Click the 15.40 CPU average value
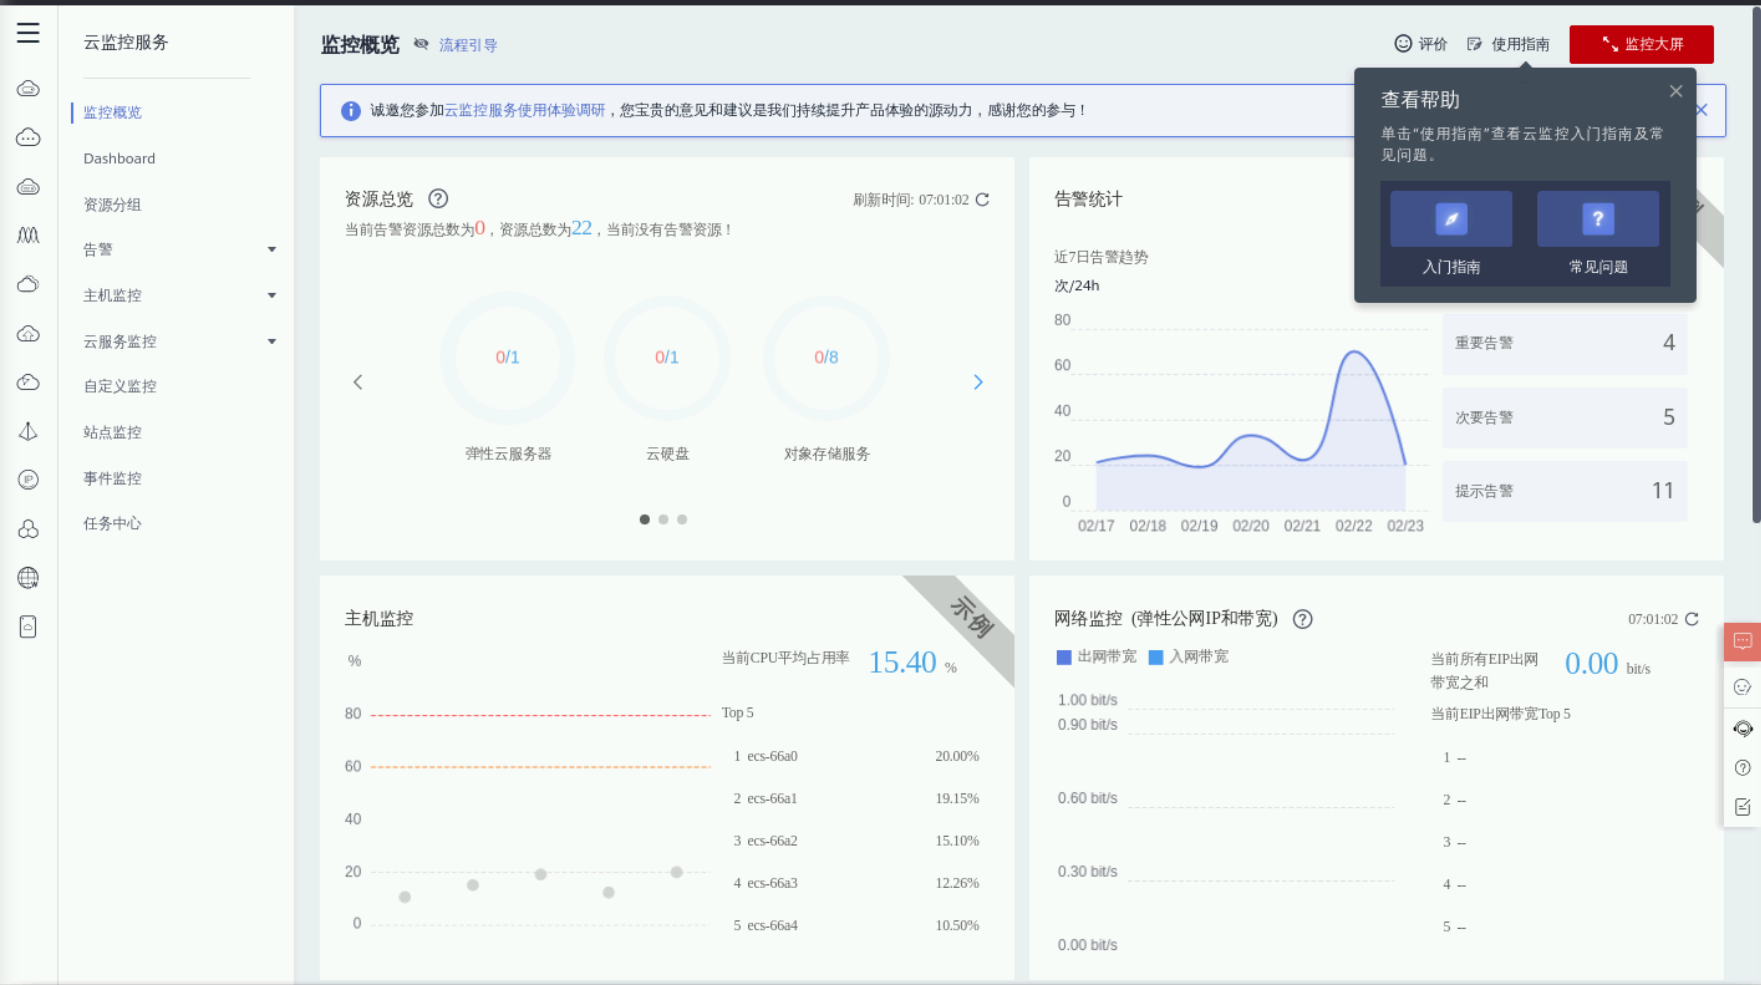 pyautogui.click(x=902, y=662)
